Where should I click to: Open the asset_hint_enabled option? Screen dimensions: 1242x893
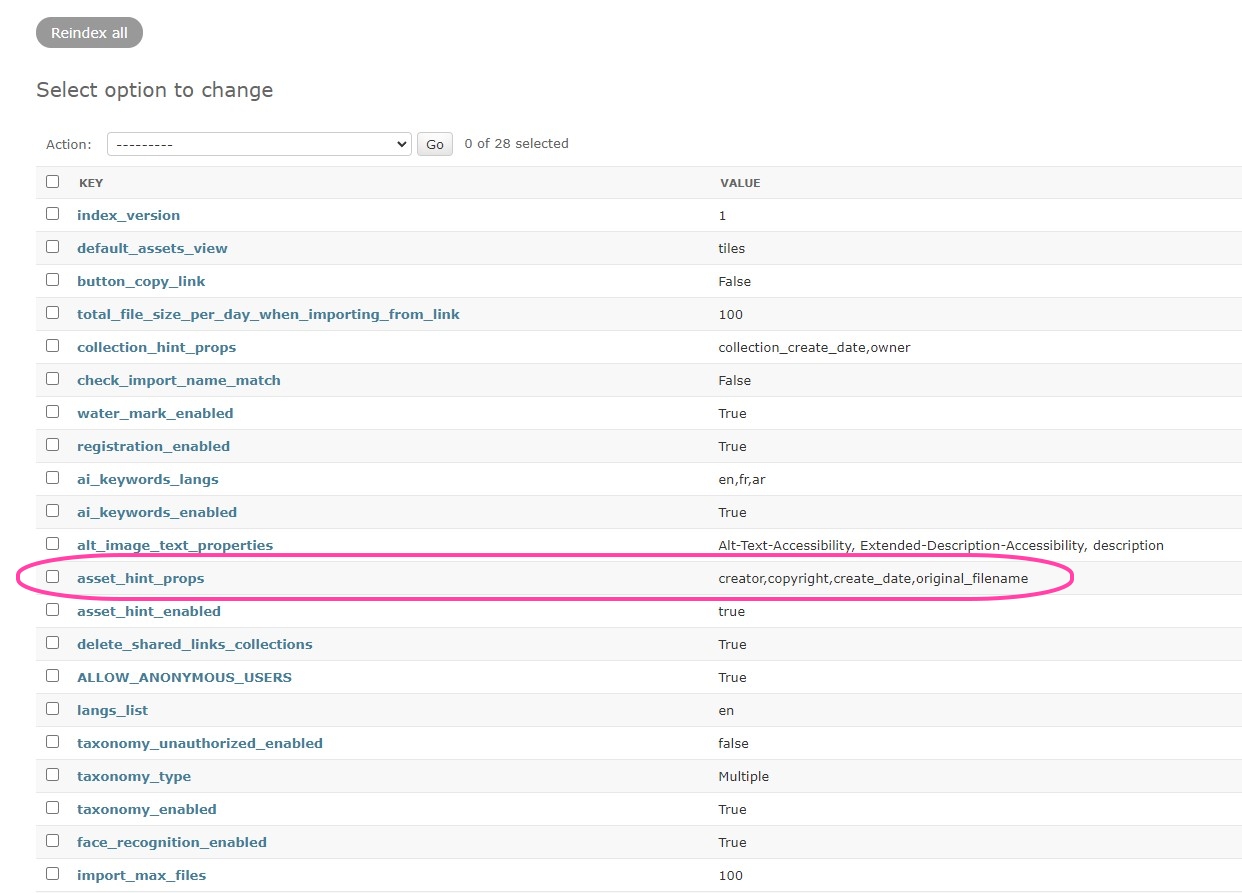point(149,611)
